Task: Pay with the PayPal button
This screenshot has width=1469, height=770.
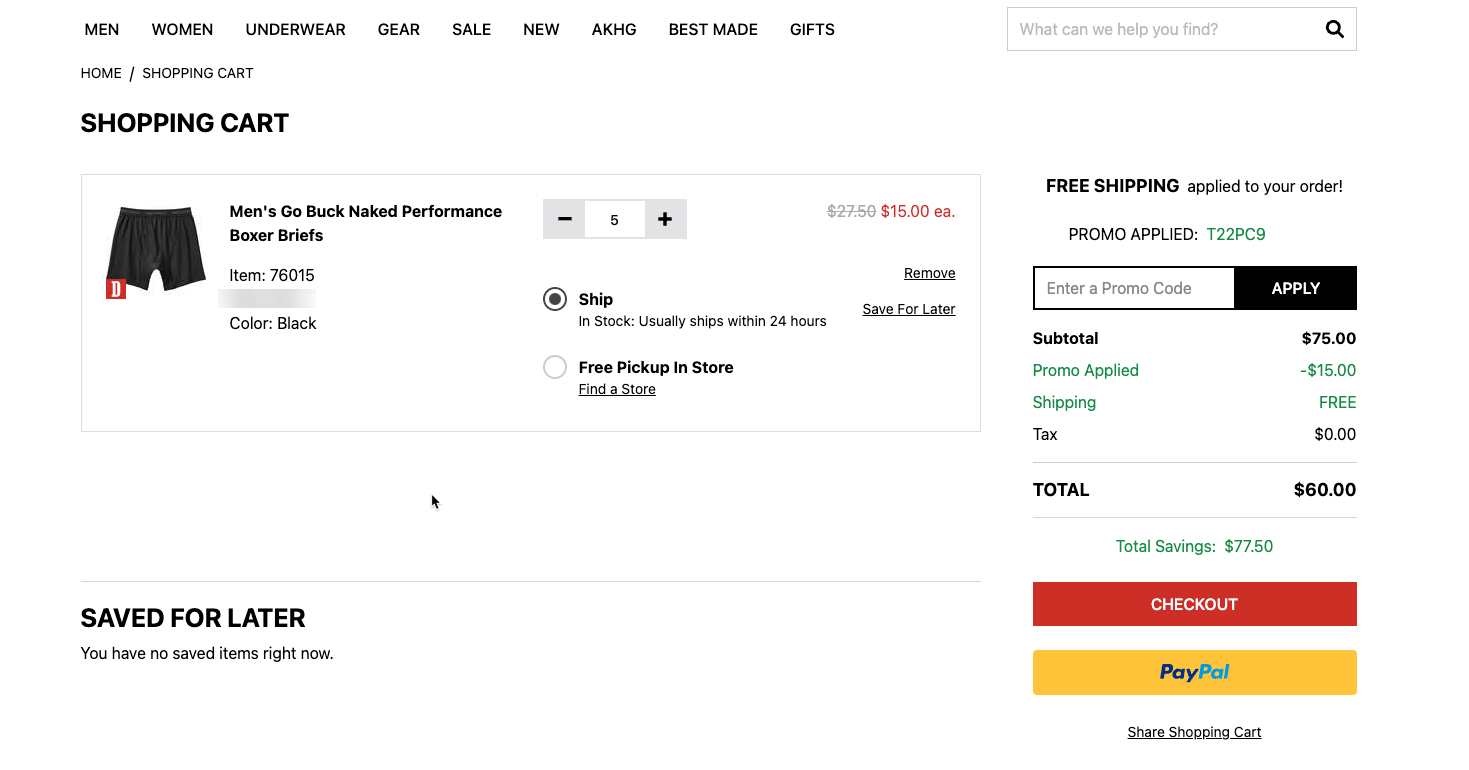Action: [x=1194, y=672]
